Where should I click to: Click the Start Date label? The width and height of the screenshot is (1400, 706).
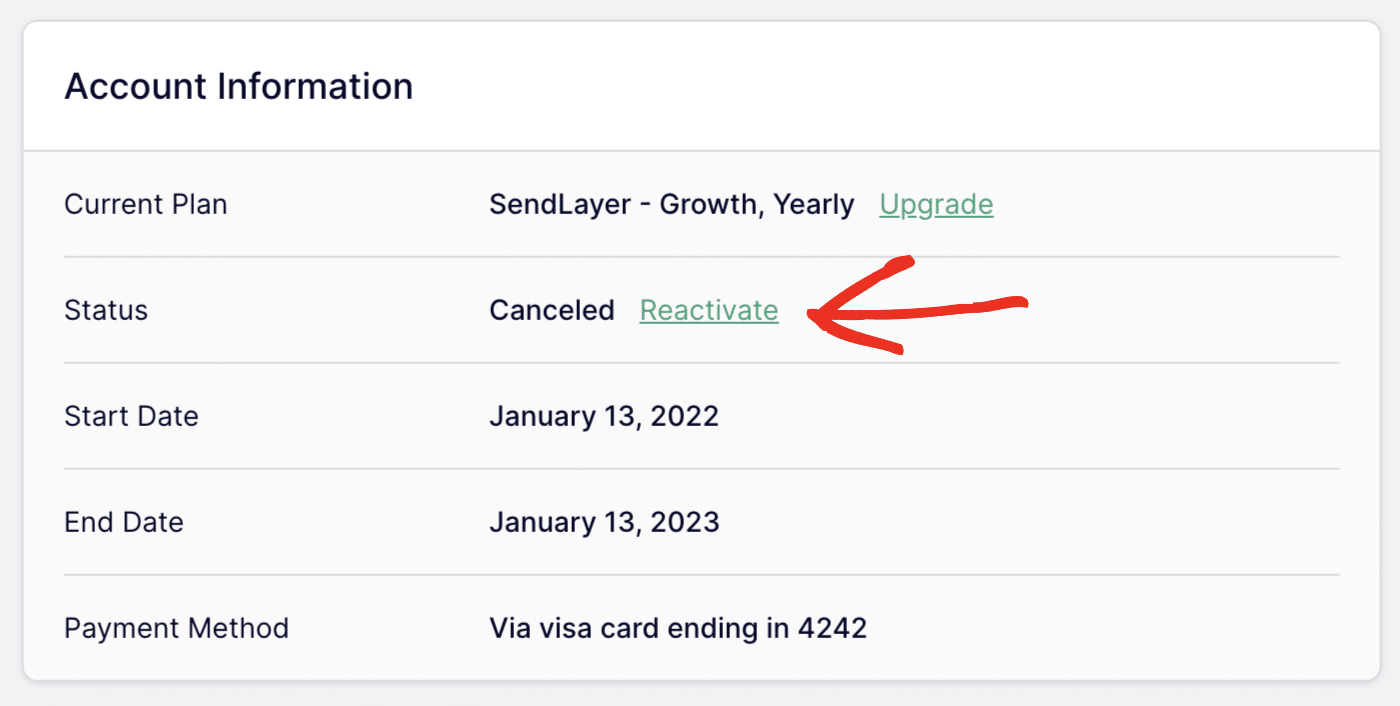coord(131,417)
